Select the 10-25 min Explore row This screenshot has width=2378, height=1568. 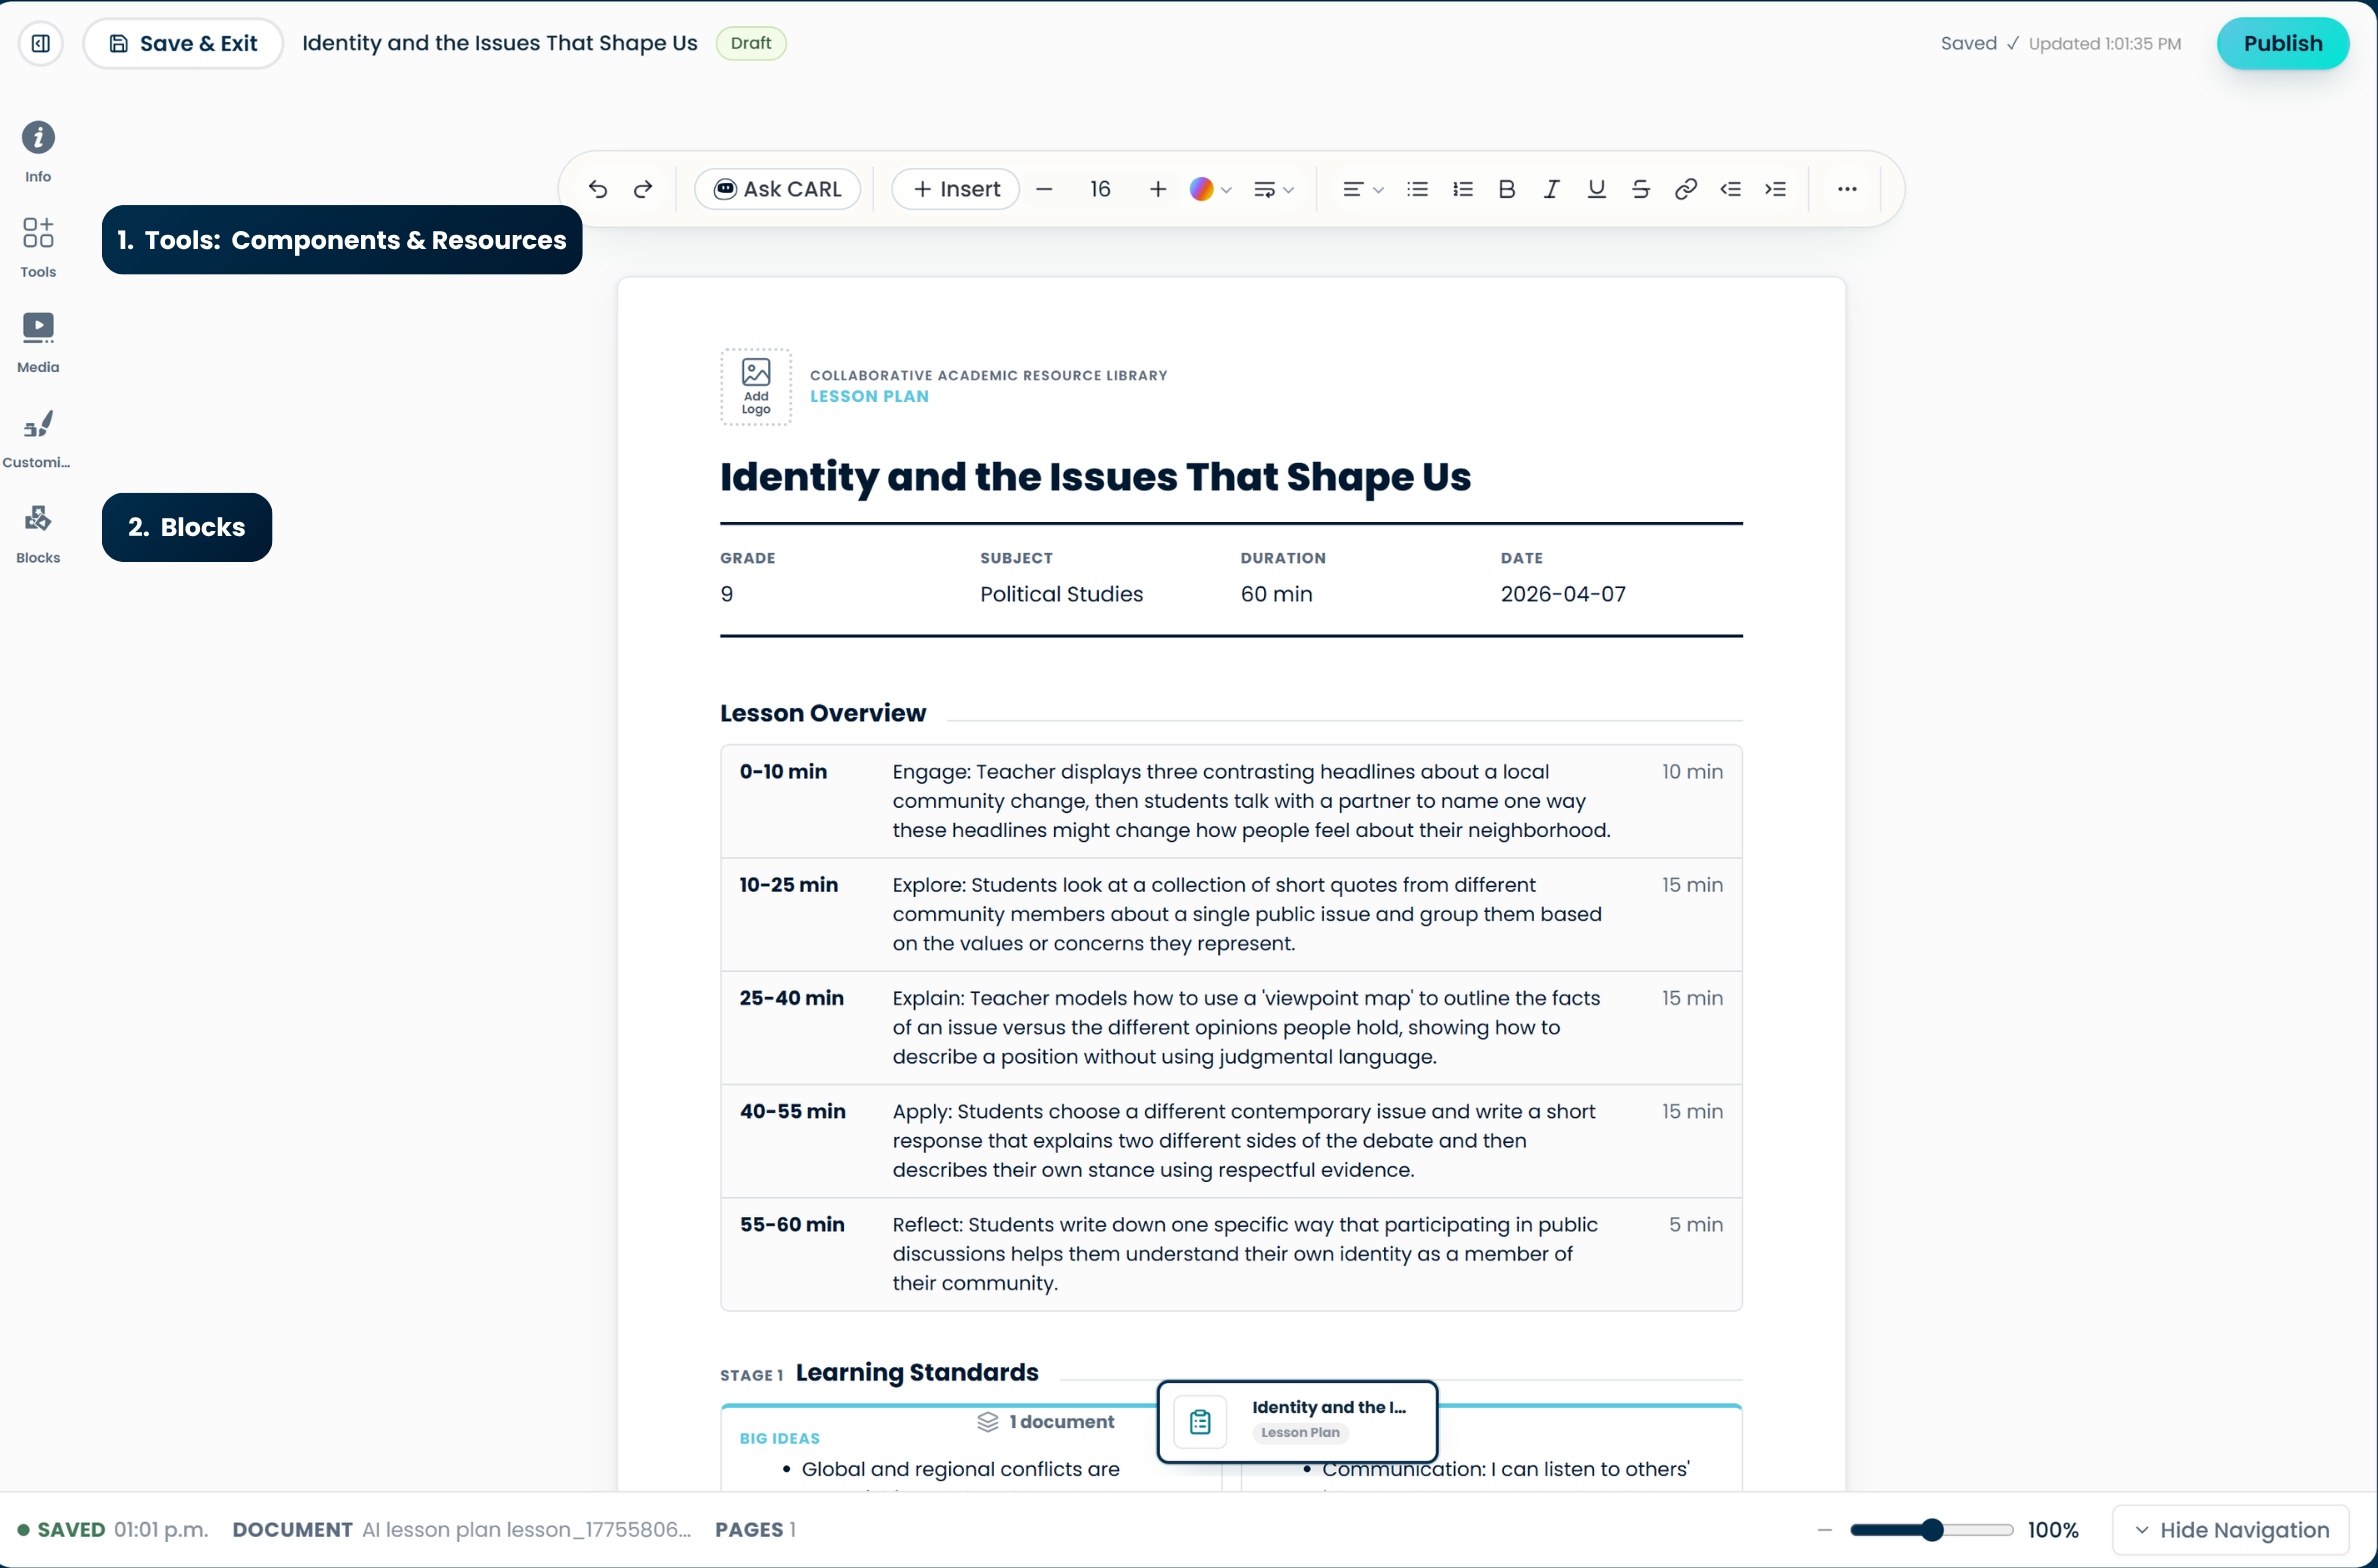pyautogui.click(x=1231, y=914)
